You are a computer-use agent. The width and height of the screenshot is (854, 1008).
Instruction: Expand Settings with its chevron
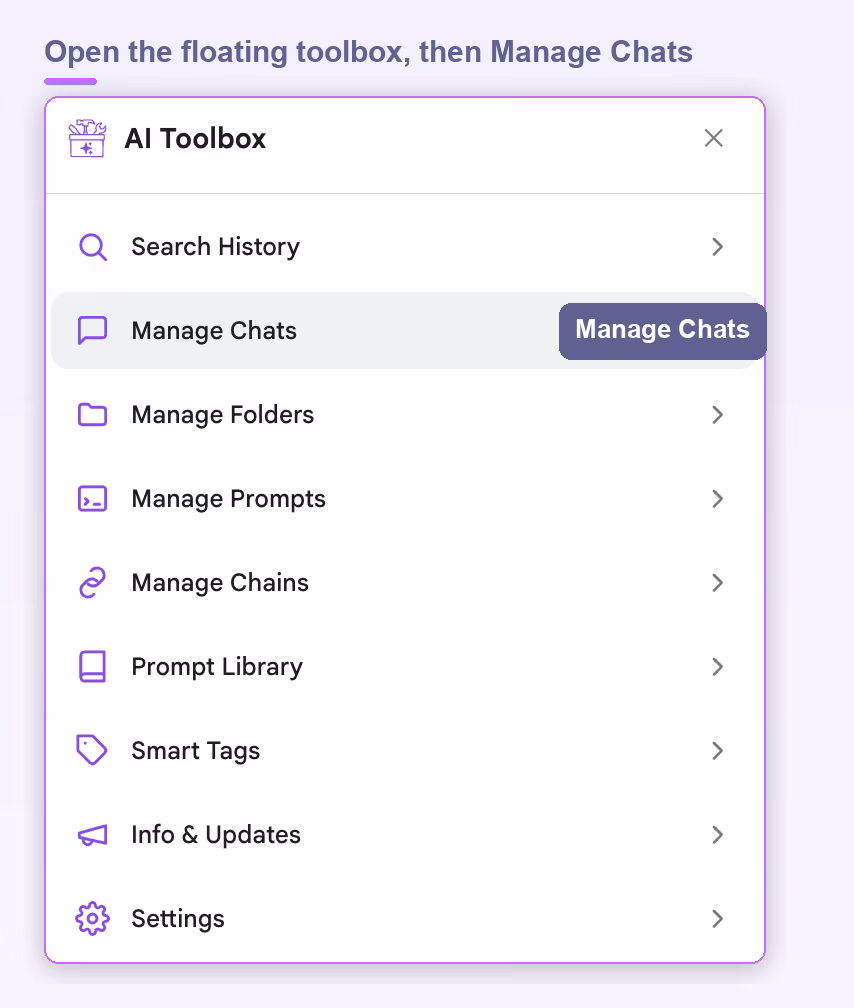(x=718, y=919)
